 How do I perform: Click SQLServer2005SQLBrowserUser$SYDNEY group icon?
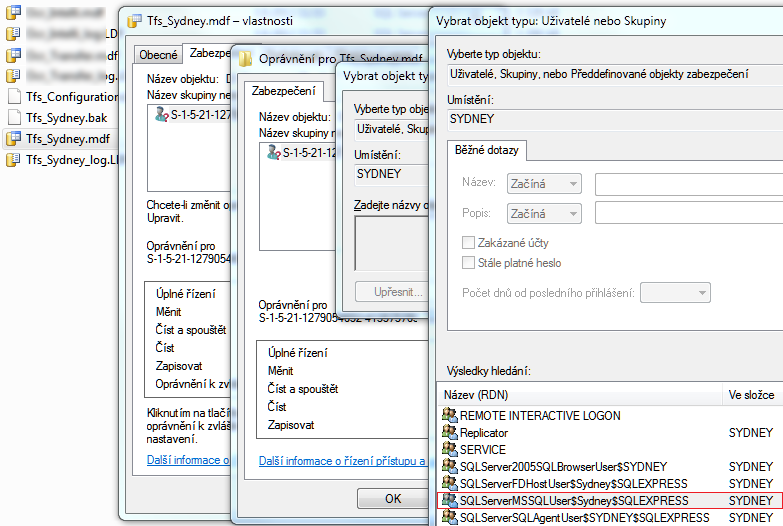(x=449, y=466)
